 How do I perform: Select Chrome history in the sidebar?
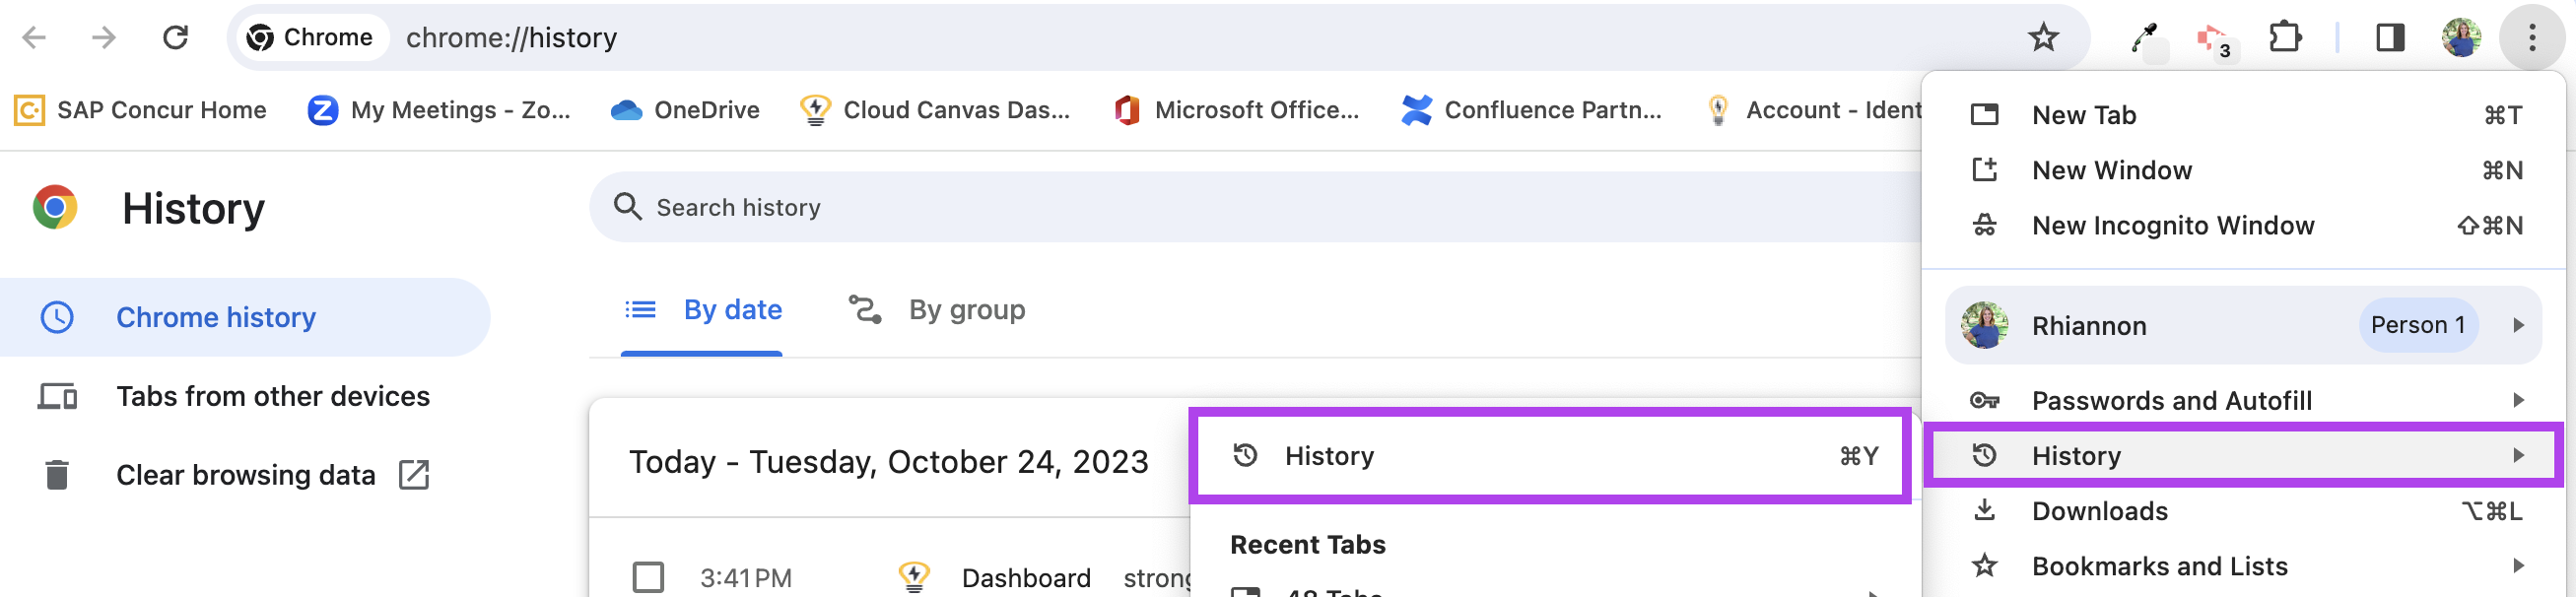pyautogui.click(x=245, y=317)
